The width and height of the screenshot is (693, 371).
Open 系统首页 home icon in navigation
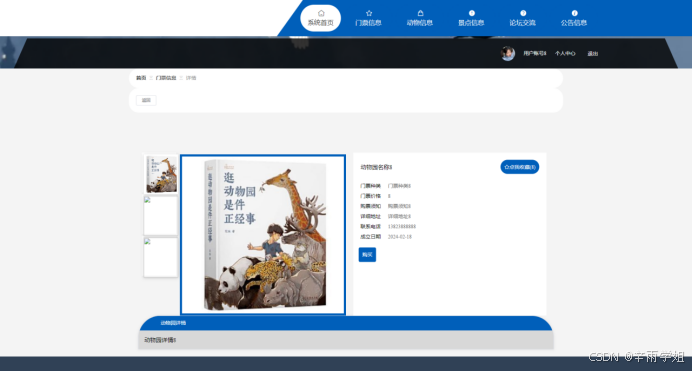321,13
